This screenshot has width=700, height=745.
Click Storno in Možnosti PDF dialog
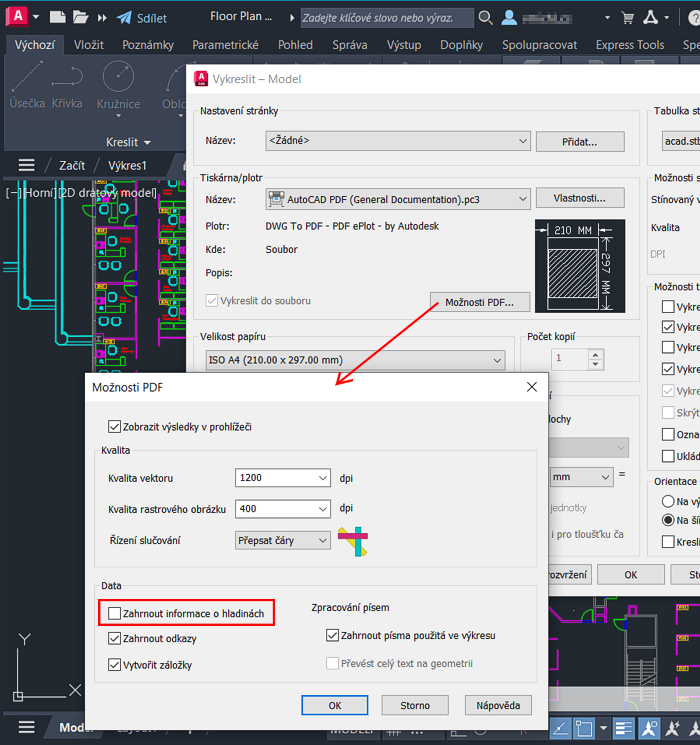[x=415, y=705]
